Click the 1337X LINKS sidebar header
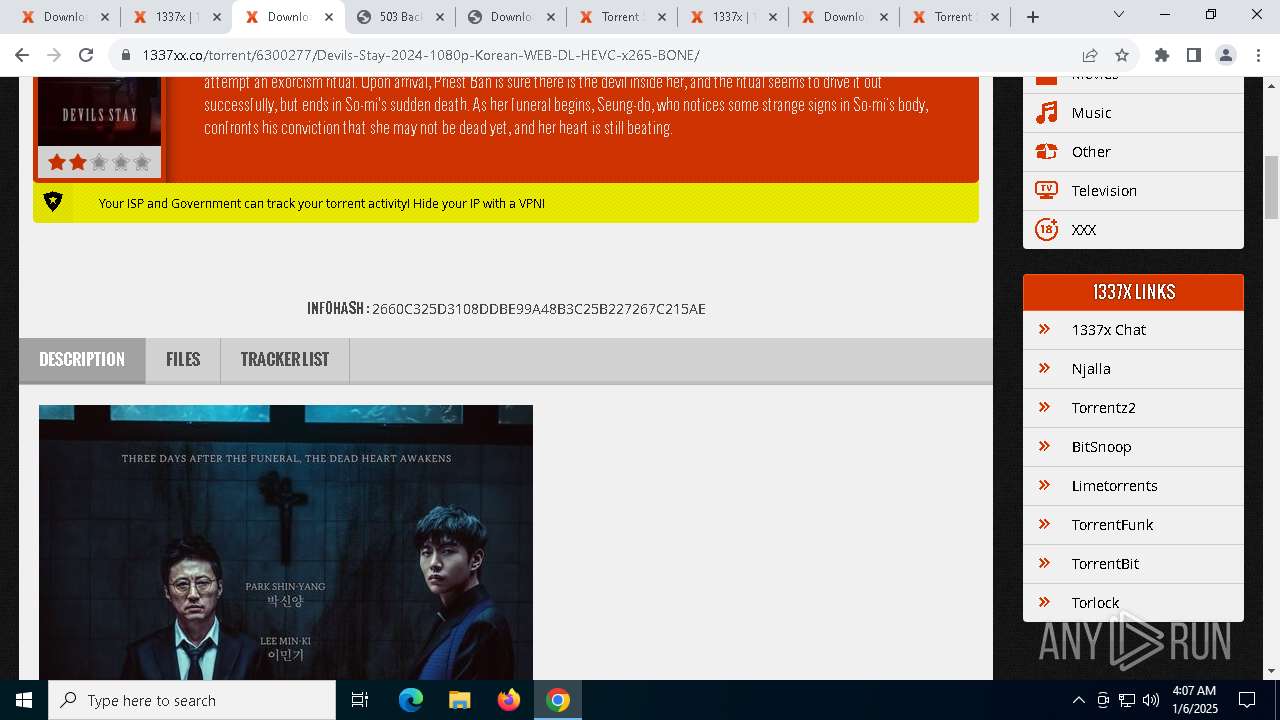 pyautogui.click(x=1133, y=292)
